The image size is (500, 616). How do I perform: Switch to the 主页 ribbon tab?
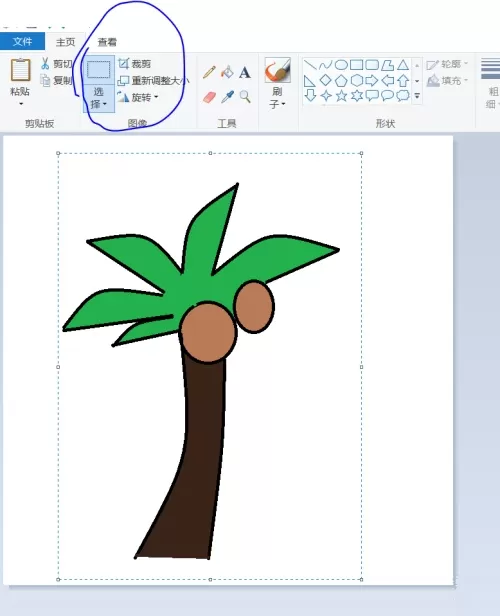[65, 42]
